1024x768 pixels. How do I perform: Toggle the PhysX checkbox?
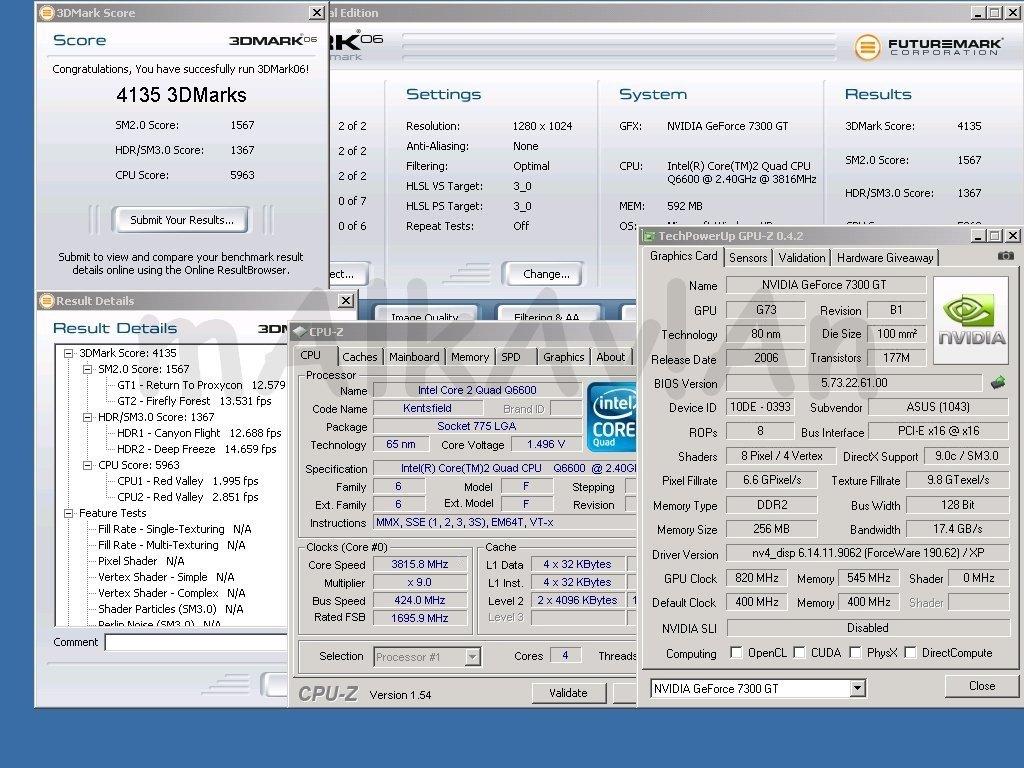click(x=856, y=652)
